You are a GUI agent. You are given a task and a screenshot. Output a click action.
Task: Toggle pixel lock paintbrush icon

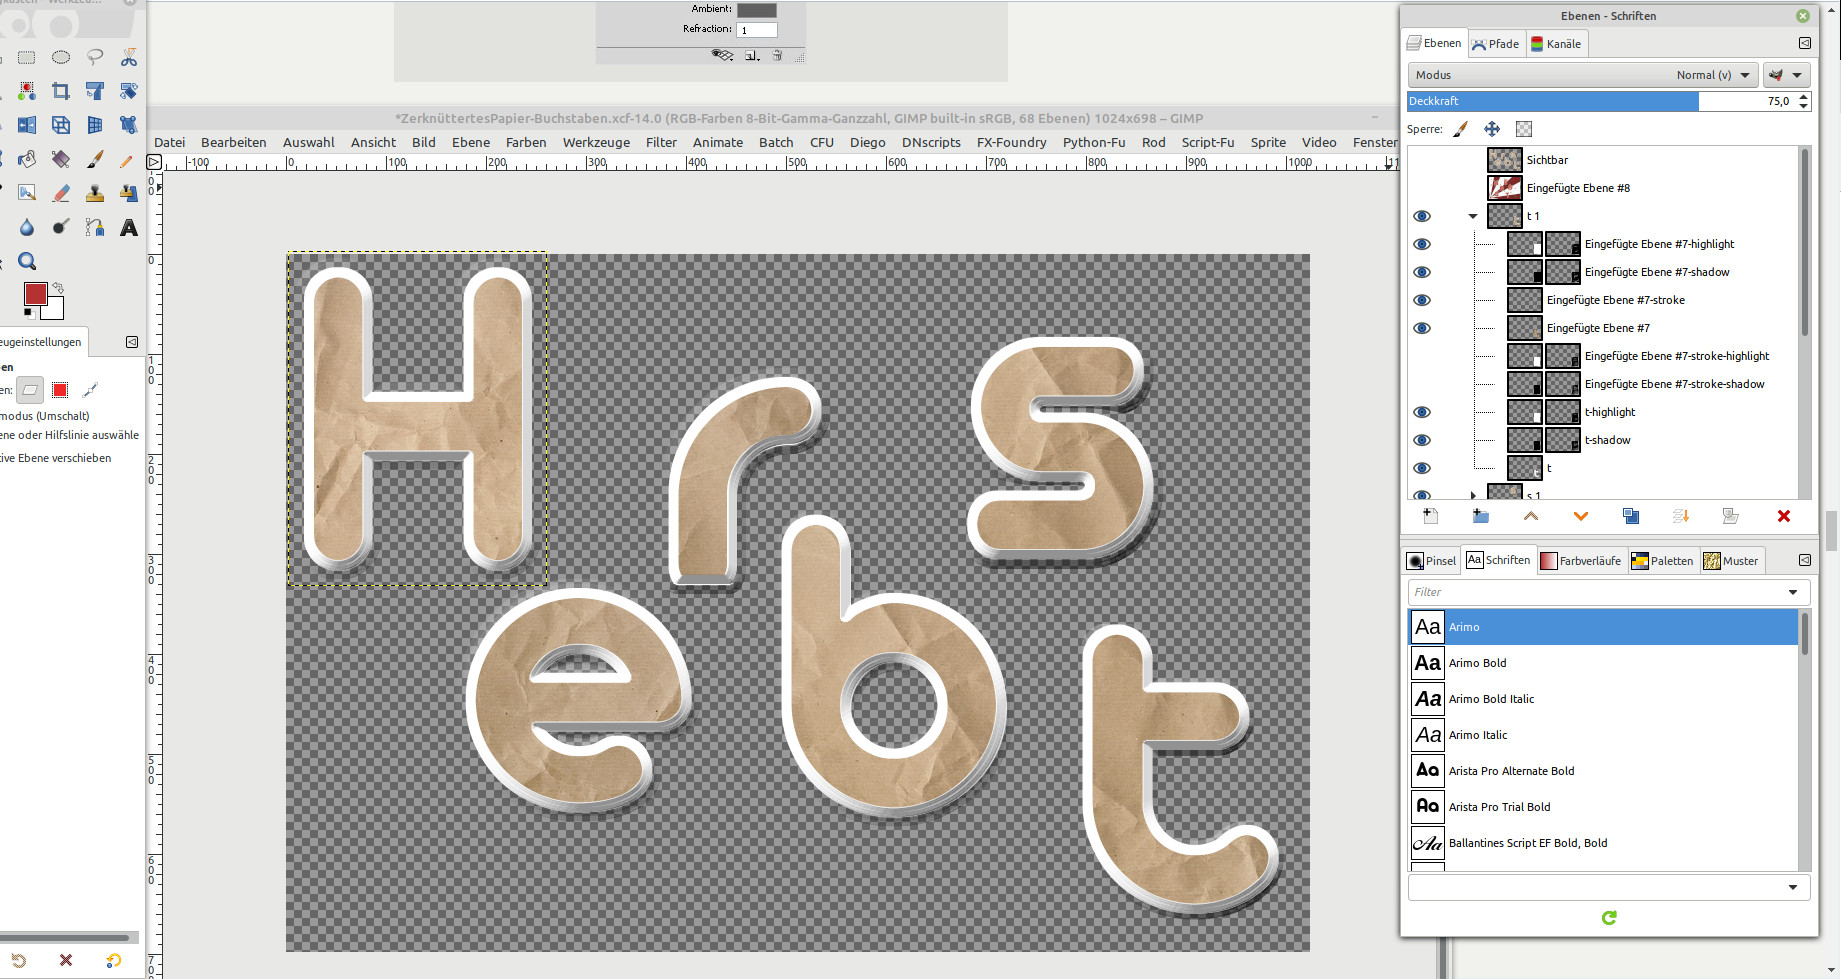tap(1461, 129)
